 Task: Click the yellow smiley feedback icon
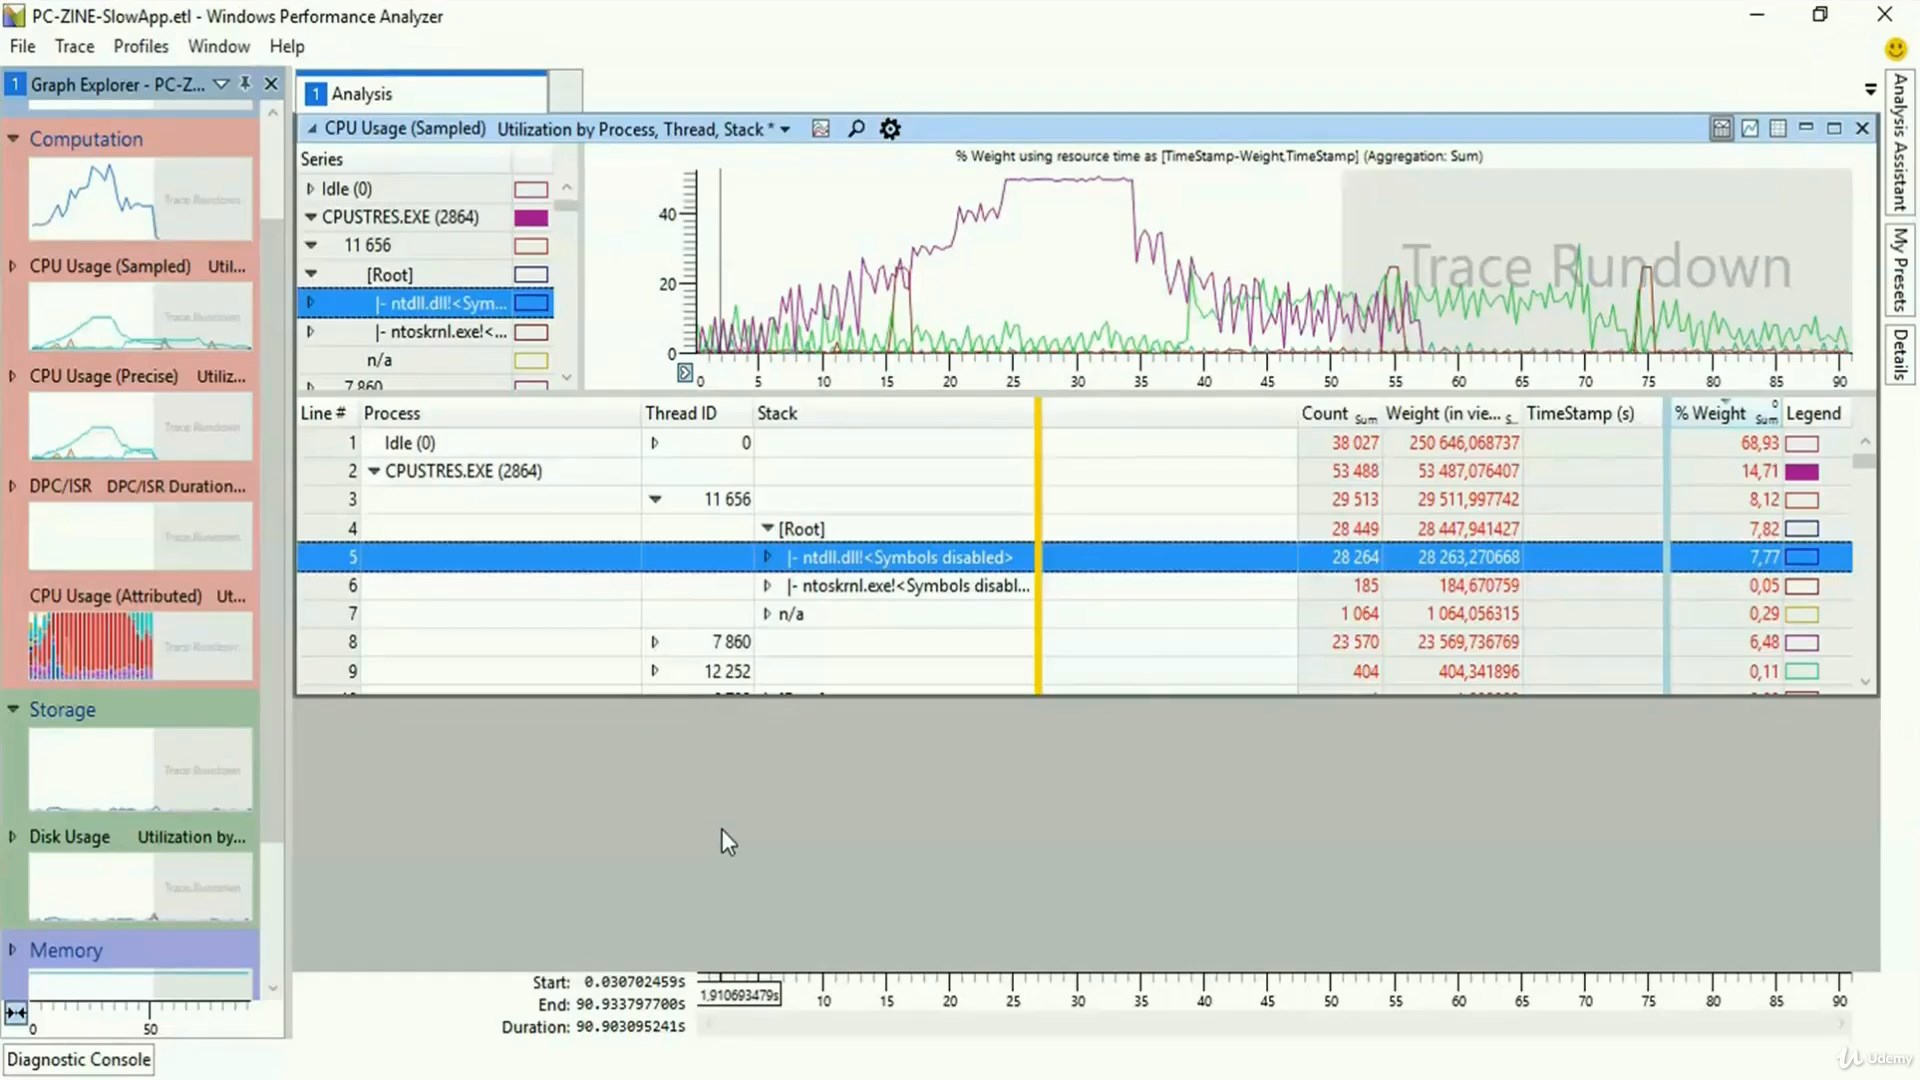click(x=1895, y=48)
